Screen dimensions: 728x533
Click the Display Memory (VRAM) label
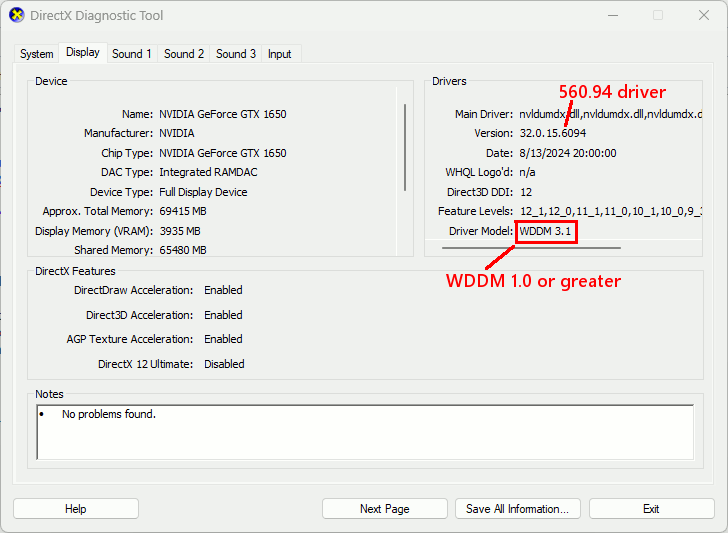[94, 231]
